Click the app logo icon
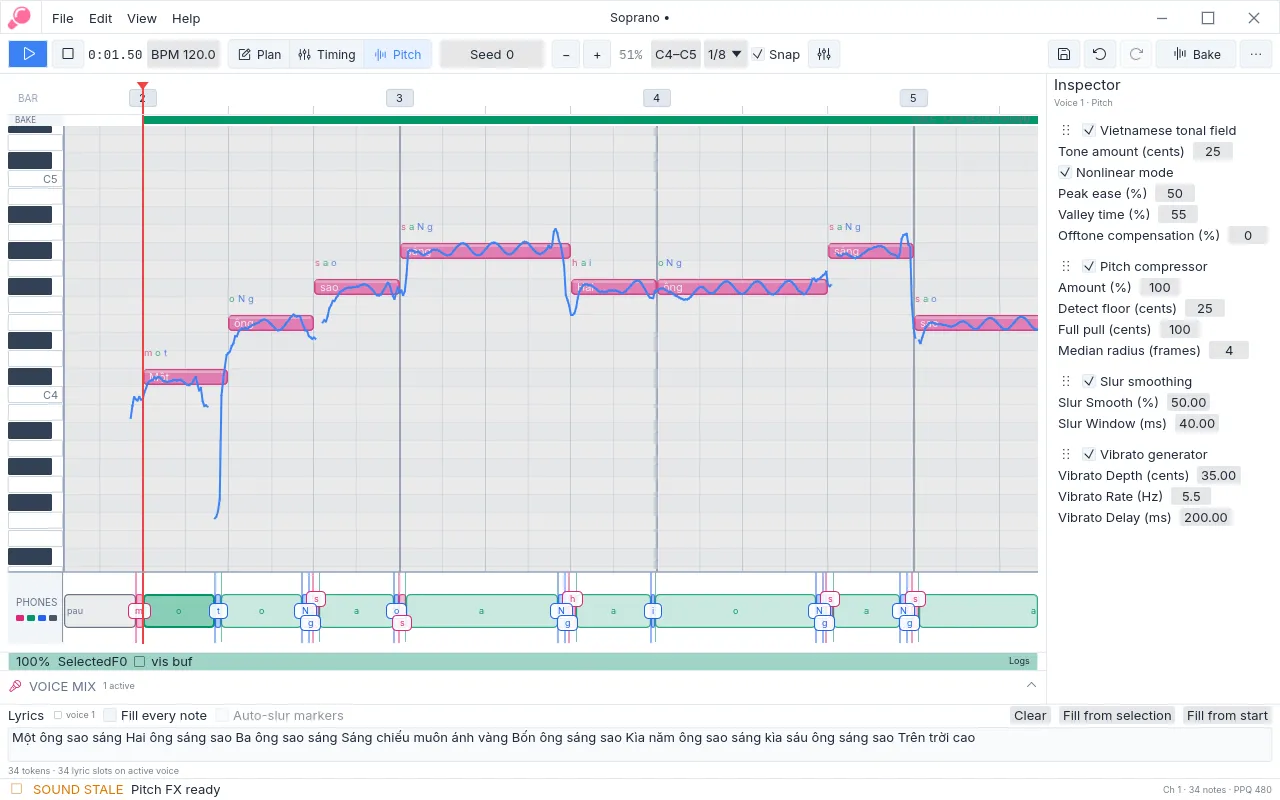This screenshot has height=800, width=1280. point(19,18)
